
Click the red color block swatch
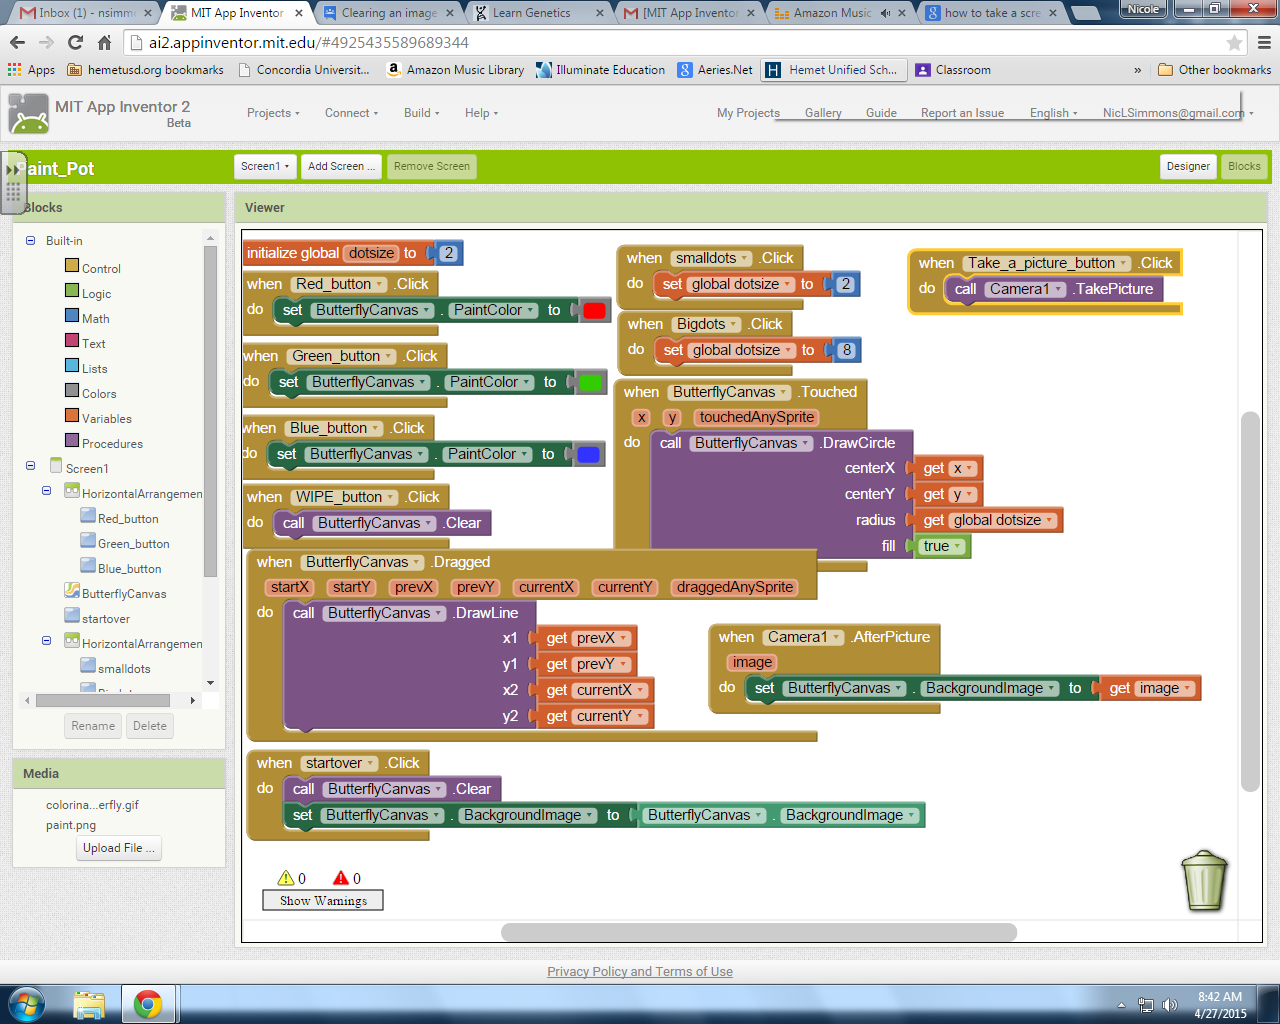click(x=594, y=311)
